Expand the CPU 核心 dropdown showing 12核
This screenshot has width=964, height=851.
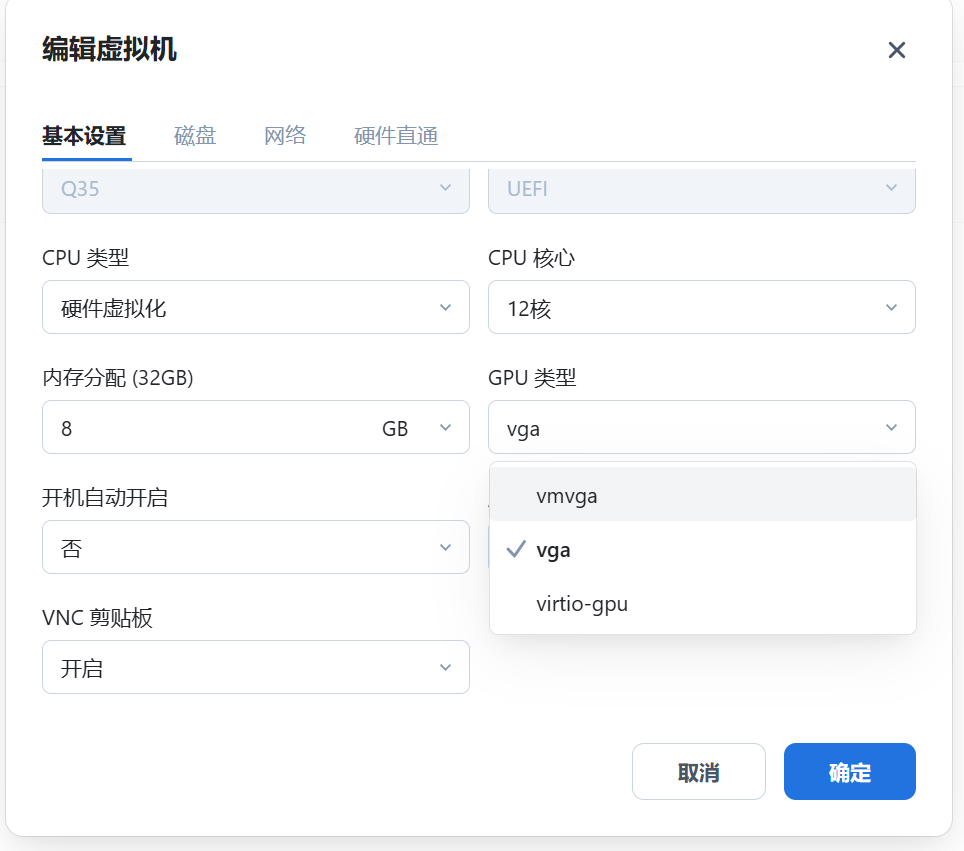click(701, 307)
